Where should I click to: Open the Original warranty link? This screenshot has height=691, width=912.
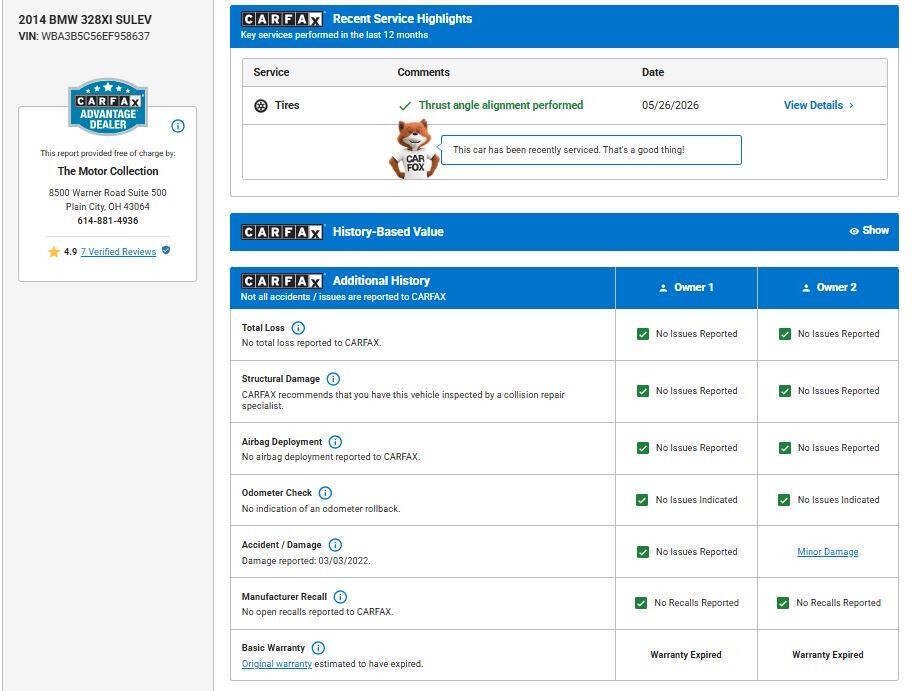[277, 664]
